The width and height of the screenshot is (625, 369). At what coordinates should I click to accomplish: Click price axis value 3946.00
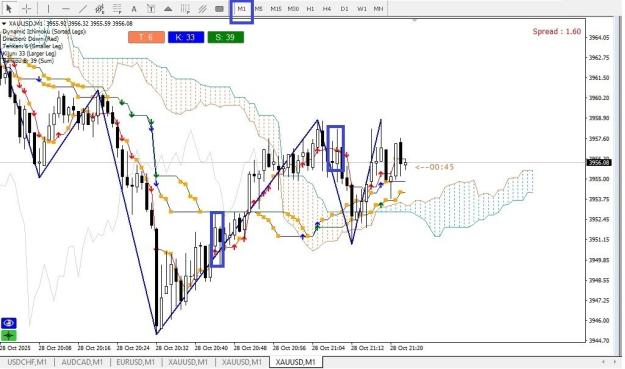coord(599,320)
